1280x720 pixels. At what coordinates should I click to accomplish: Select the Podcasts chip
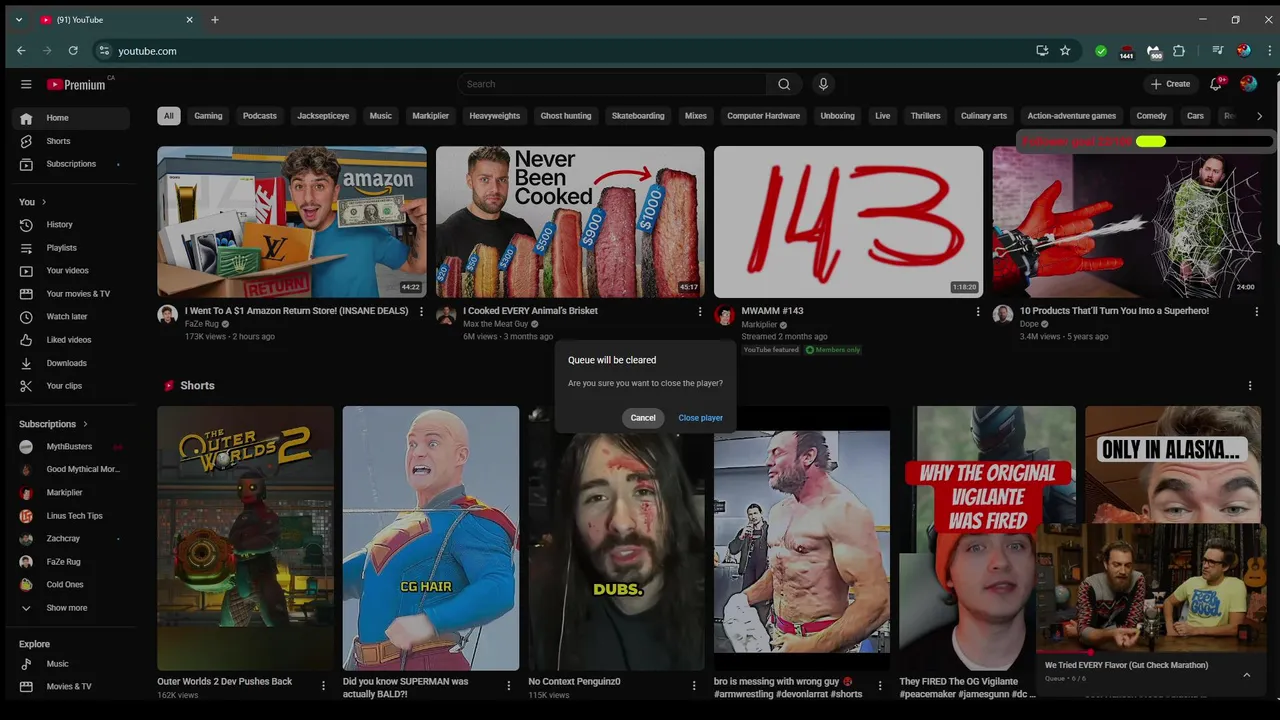pyautogui.click(x=260, y=116)
